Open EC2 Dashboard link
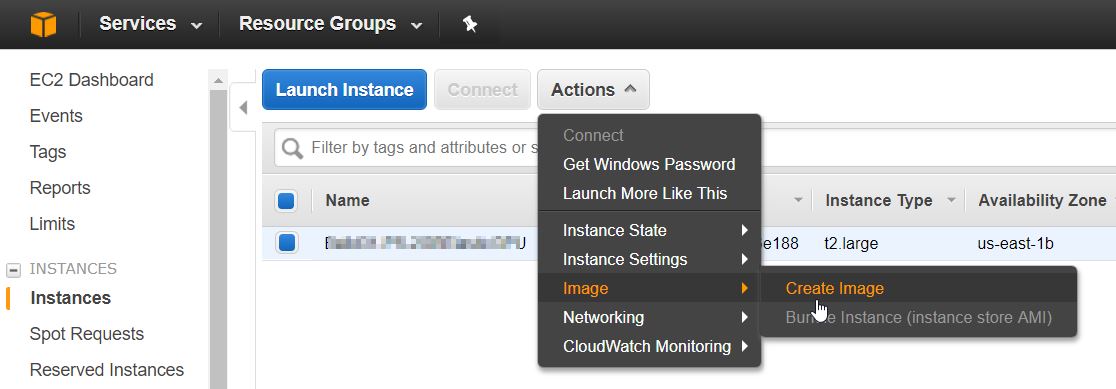This screenshot has width=1116, height=389. (x=92, y=80)
